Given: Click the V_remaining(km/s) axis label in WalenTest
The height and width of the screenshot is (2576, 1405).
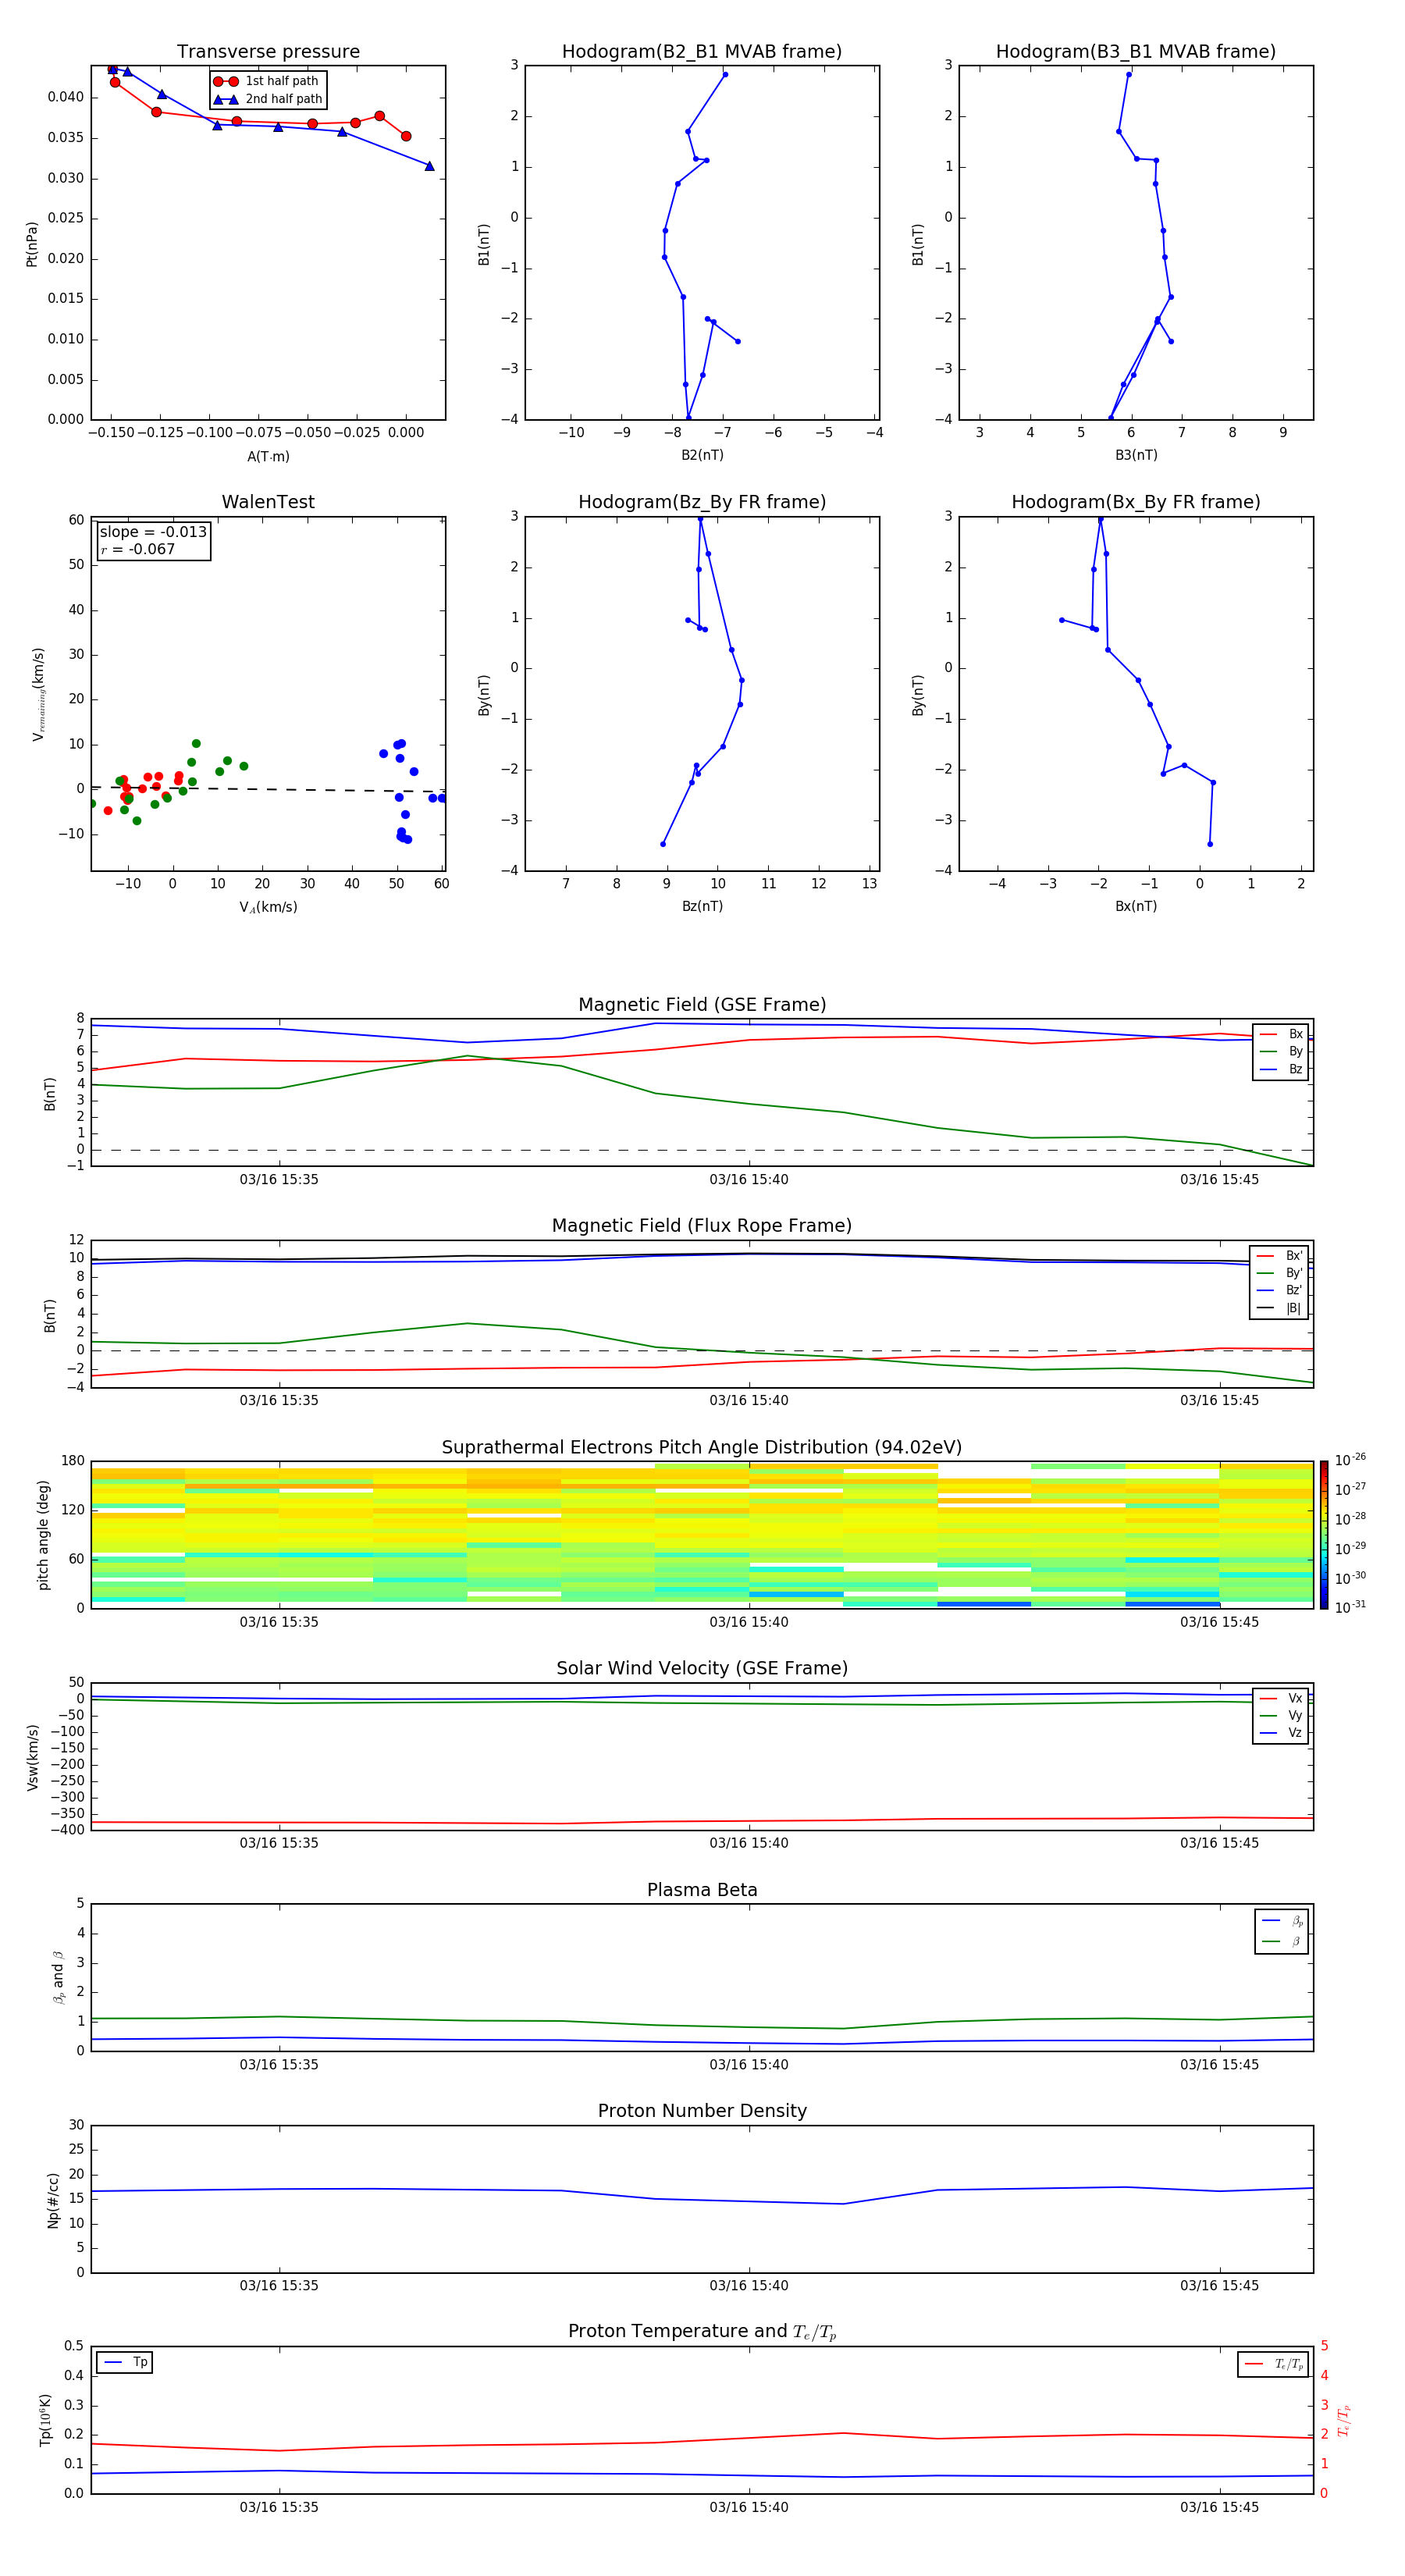Looking at the screenshot, I should [x=38, y=694].
